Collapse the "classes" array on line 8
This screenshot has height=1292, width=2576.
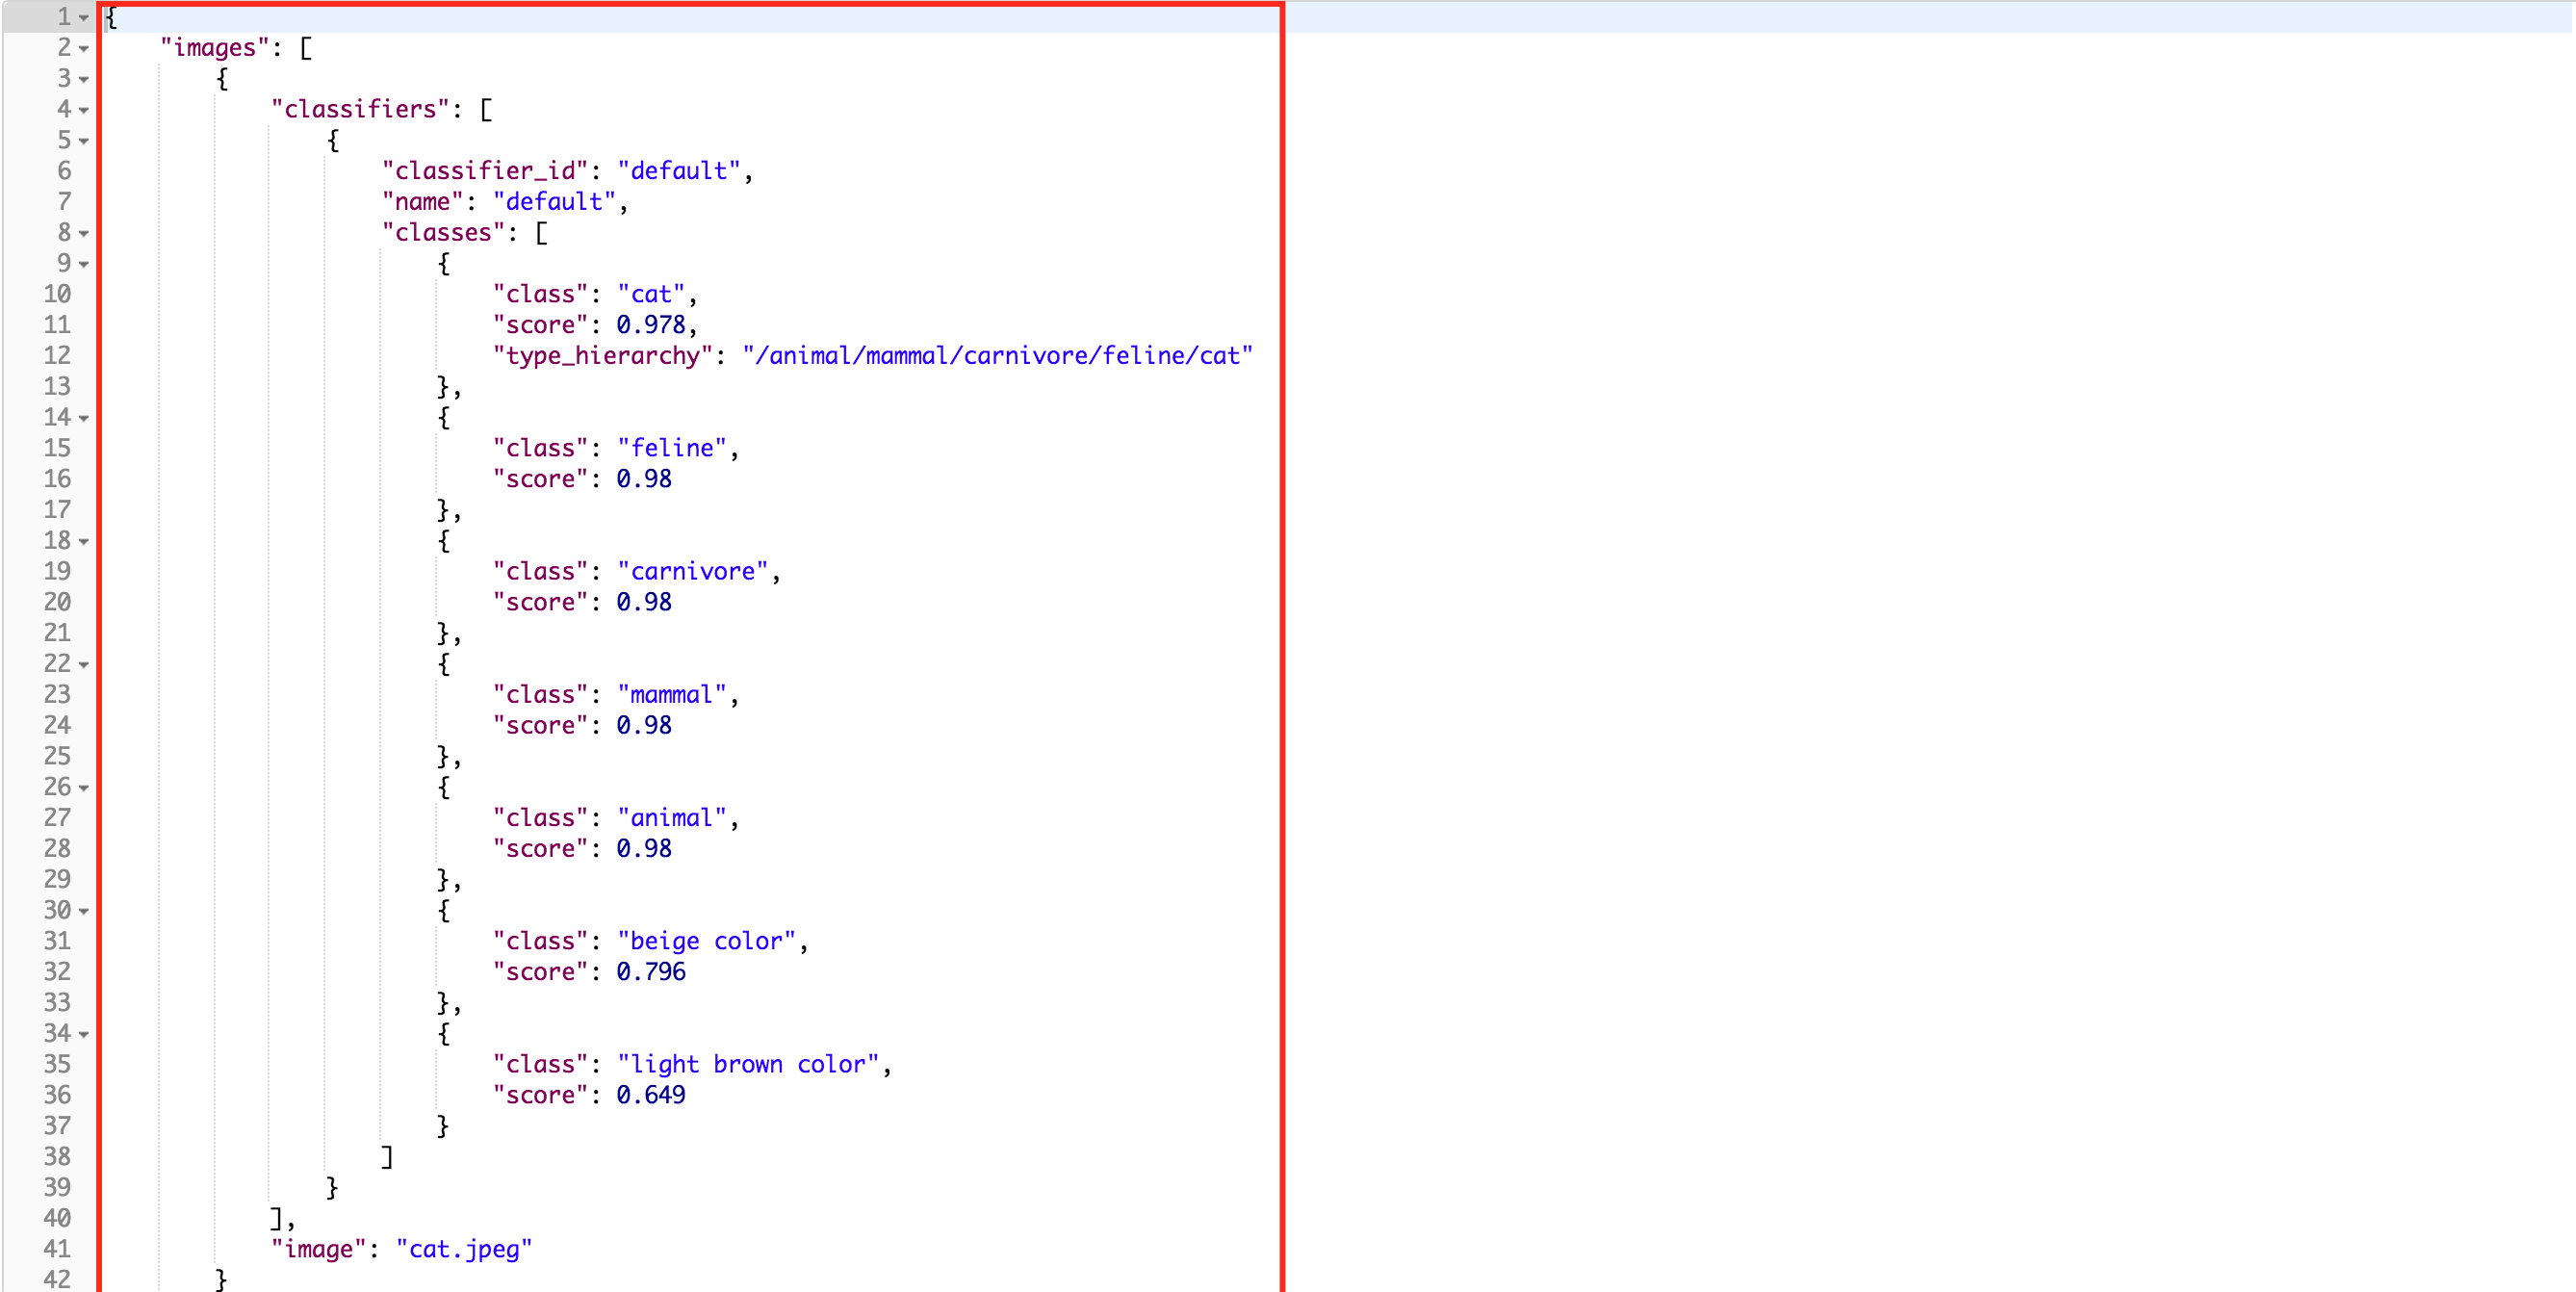pyautogui.click(x=84, y=233)
